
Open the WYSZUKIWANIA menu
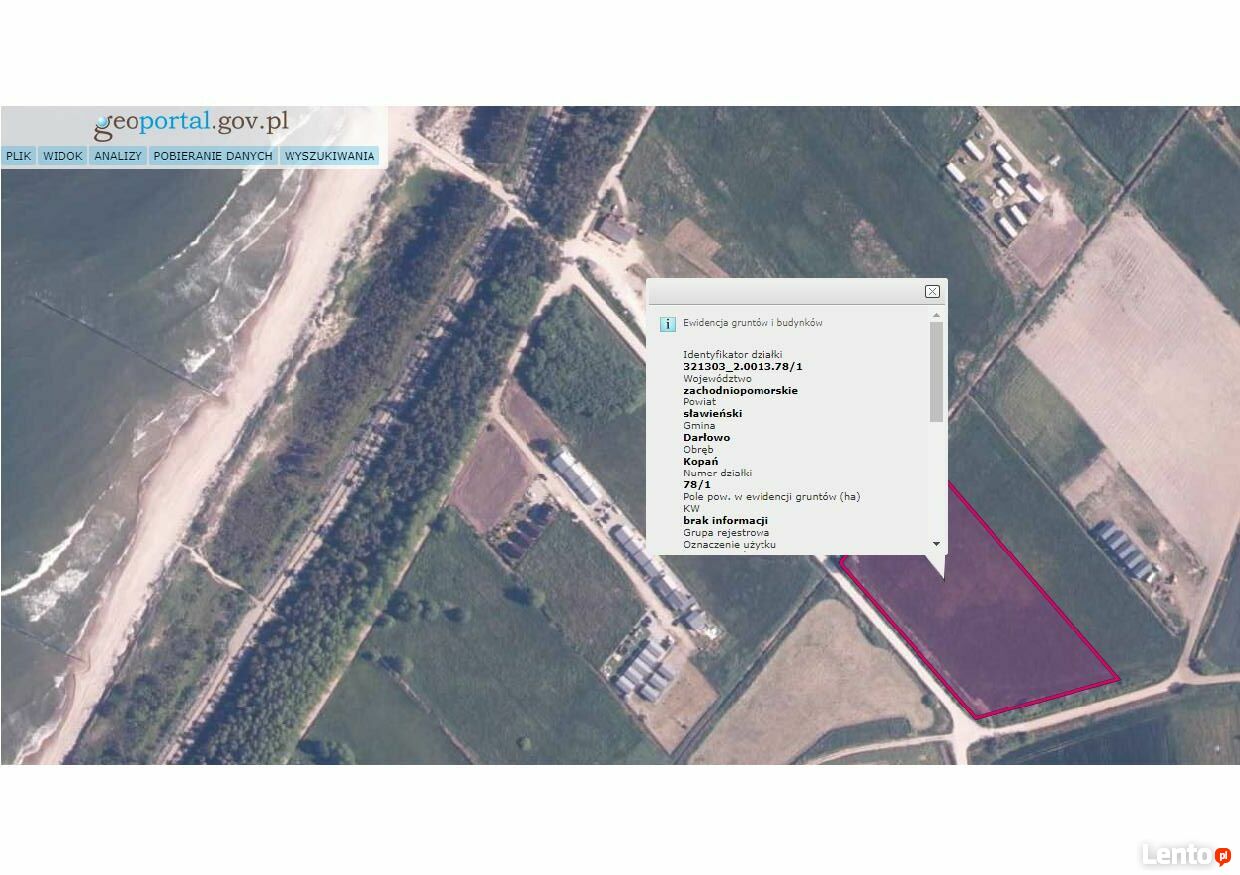(329, 156)
